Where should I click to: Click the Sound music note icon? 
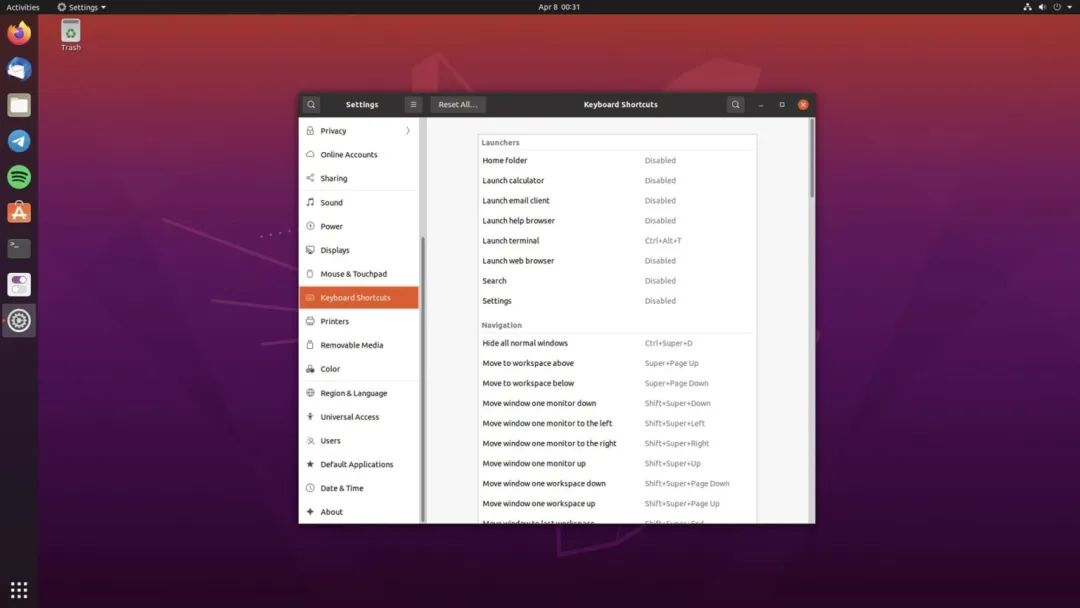(310, 202)
